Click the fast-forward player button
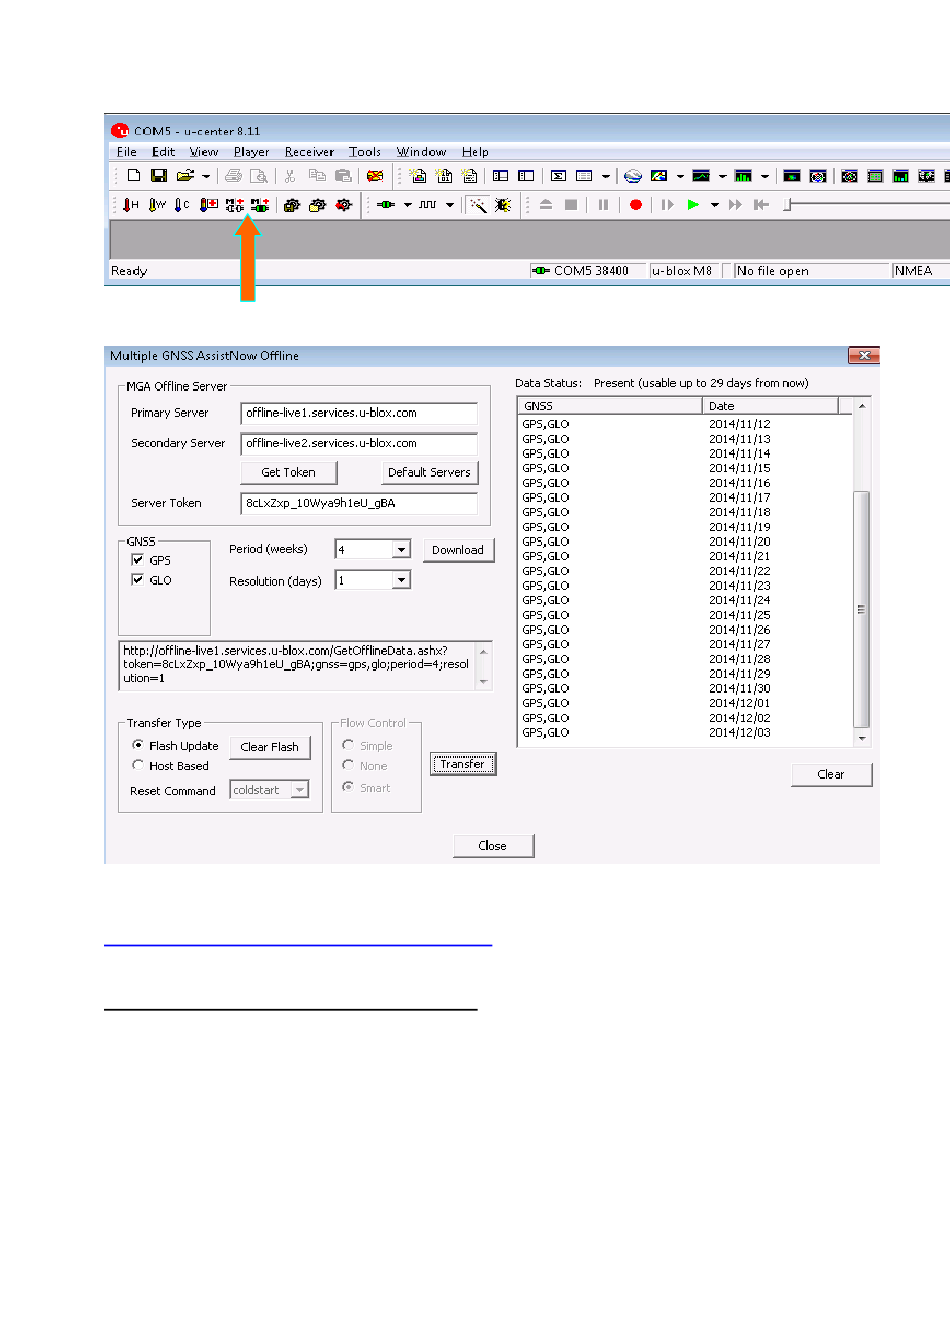 [x=736, y=205]
